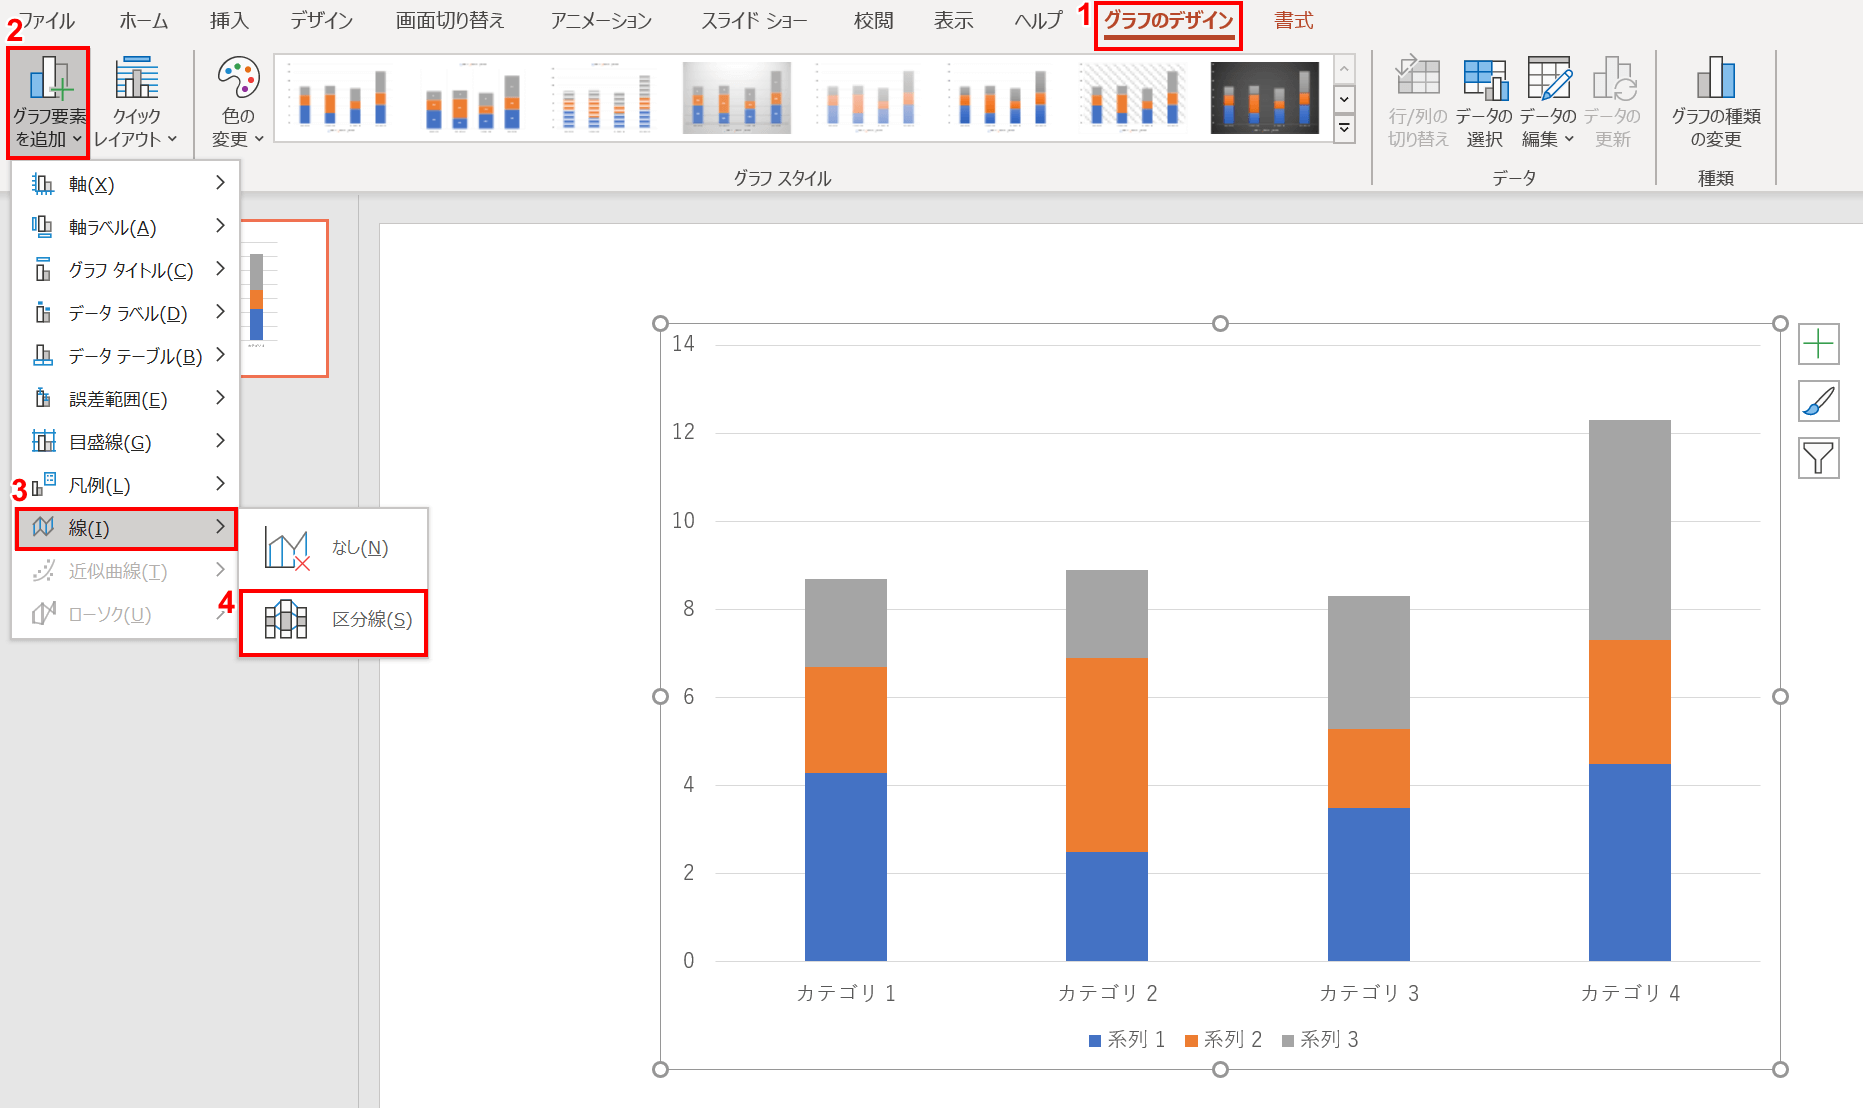
Task: Select the orange segment of カテゴリ 2 bar
Action: point(1106,754)
